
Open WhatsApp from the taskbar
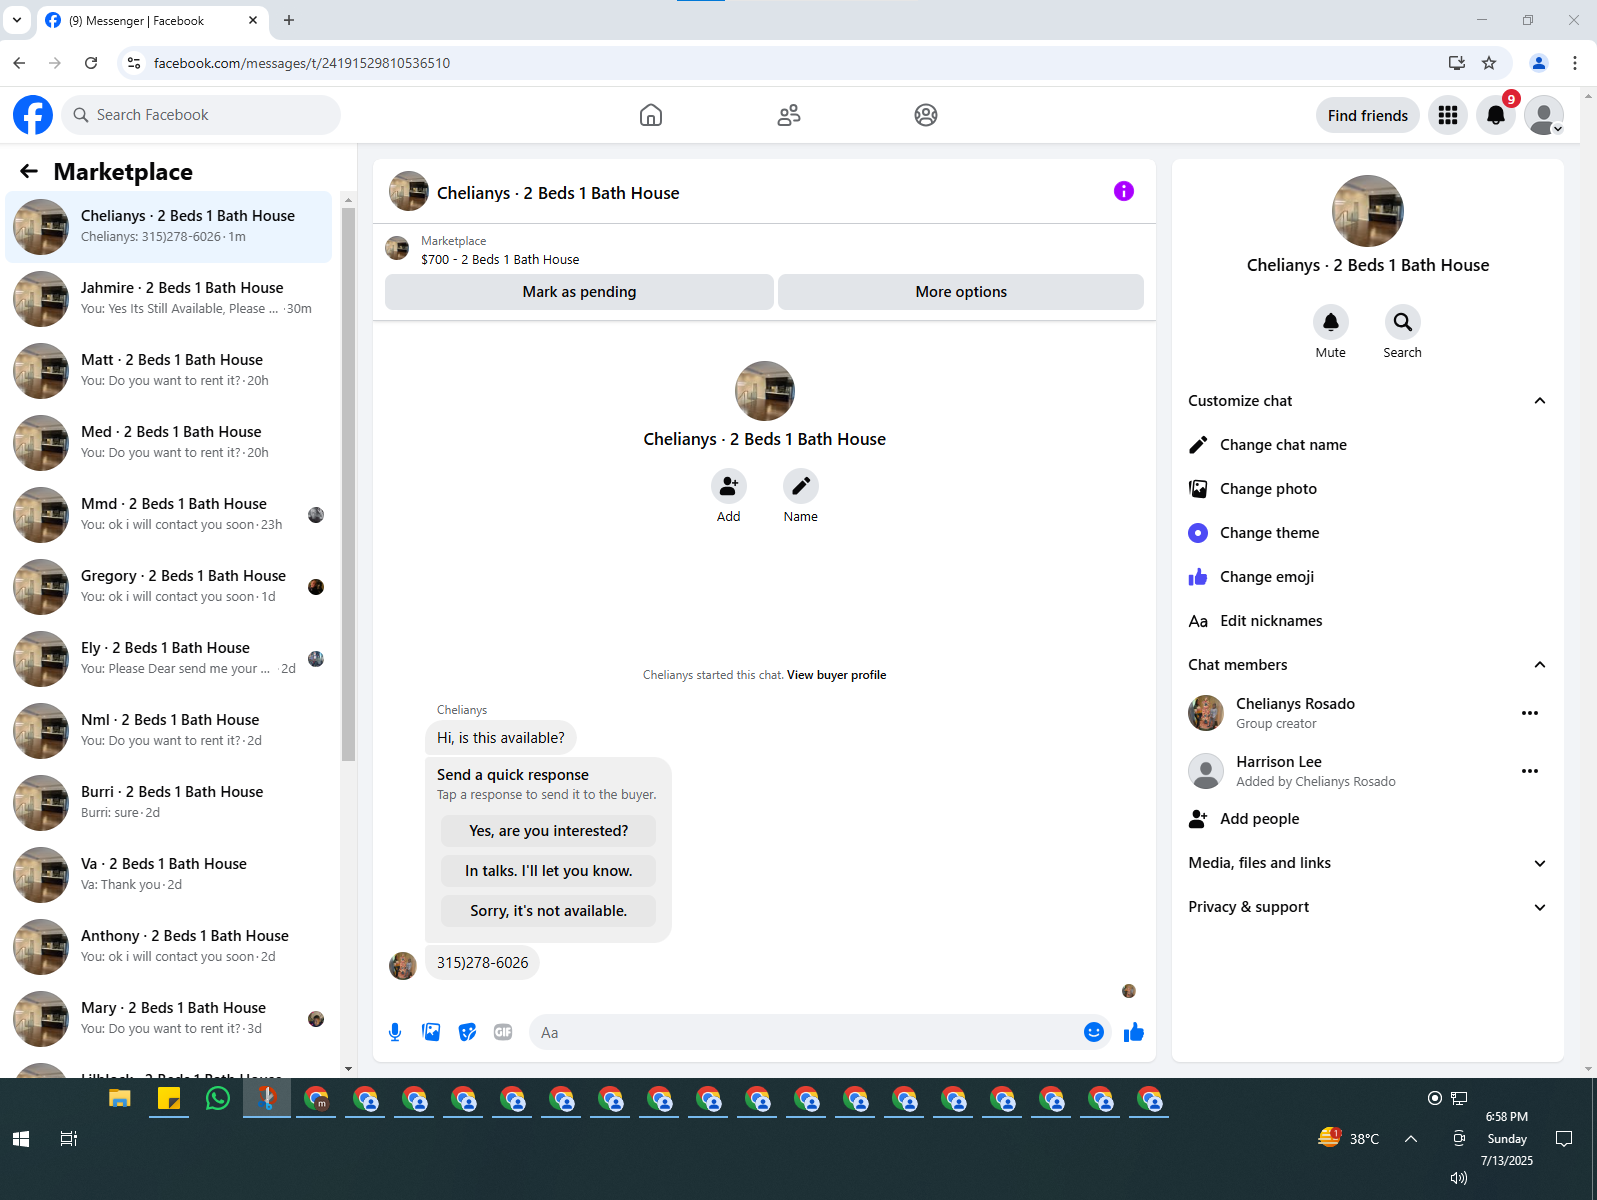click(x=218, y=1099)
